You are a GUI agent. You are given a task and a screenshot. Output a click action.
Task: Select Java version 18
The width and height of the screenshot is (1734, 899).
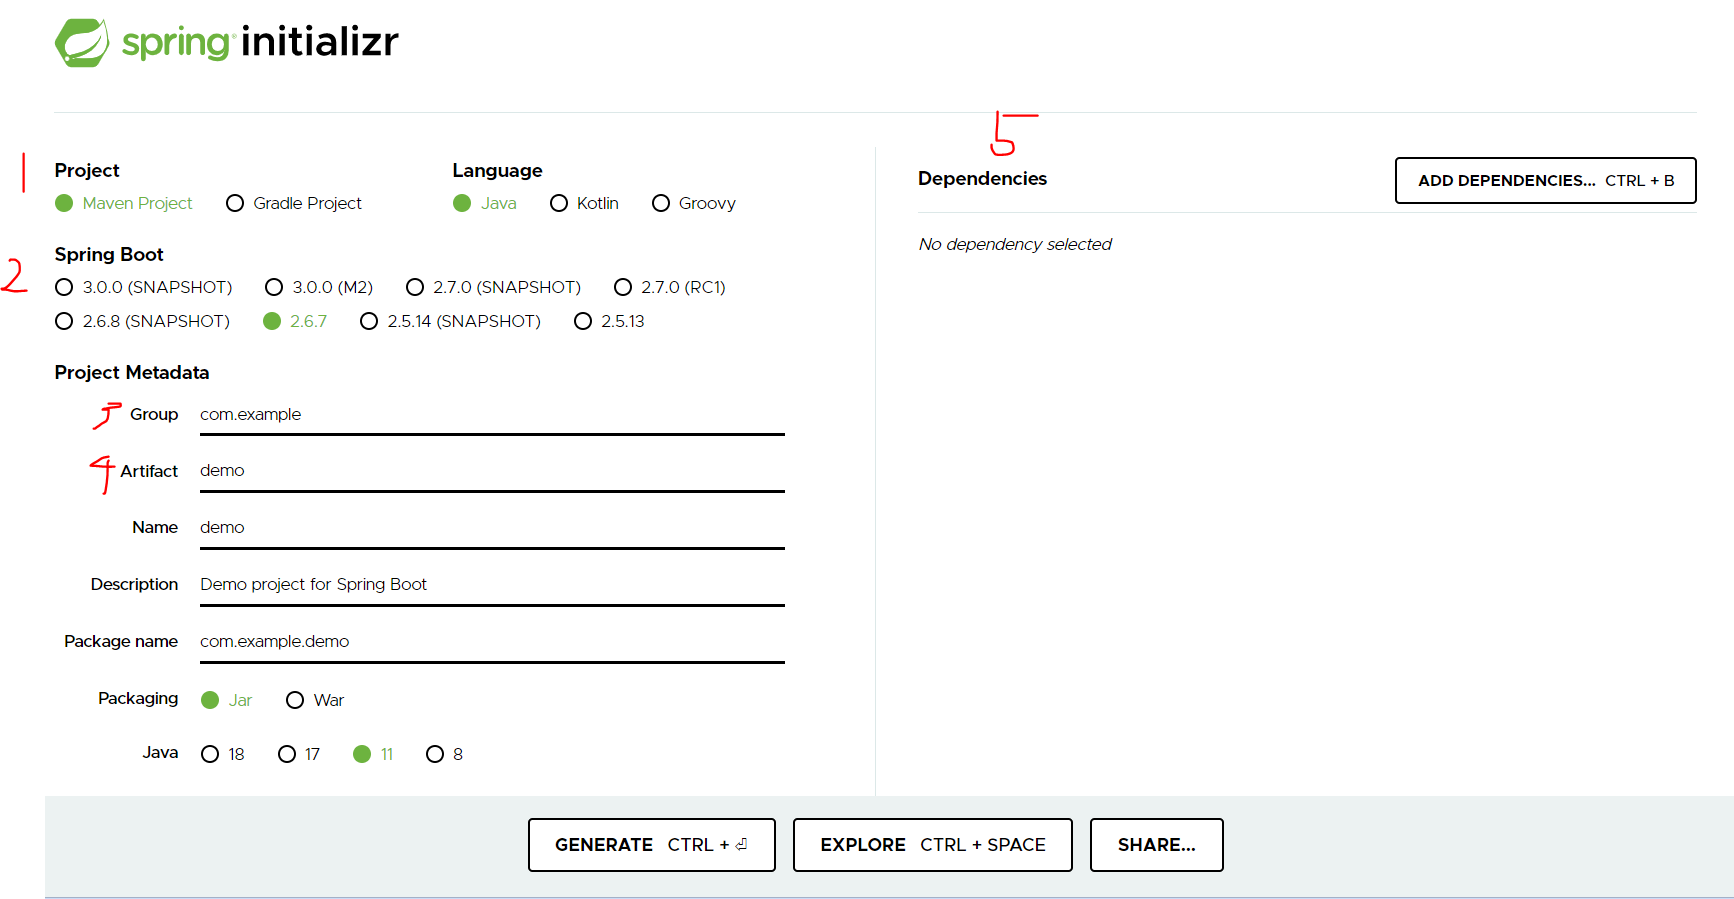[210, 754]
